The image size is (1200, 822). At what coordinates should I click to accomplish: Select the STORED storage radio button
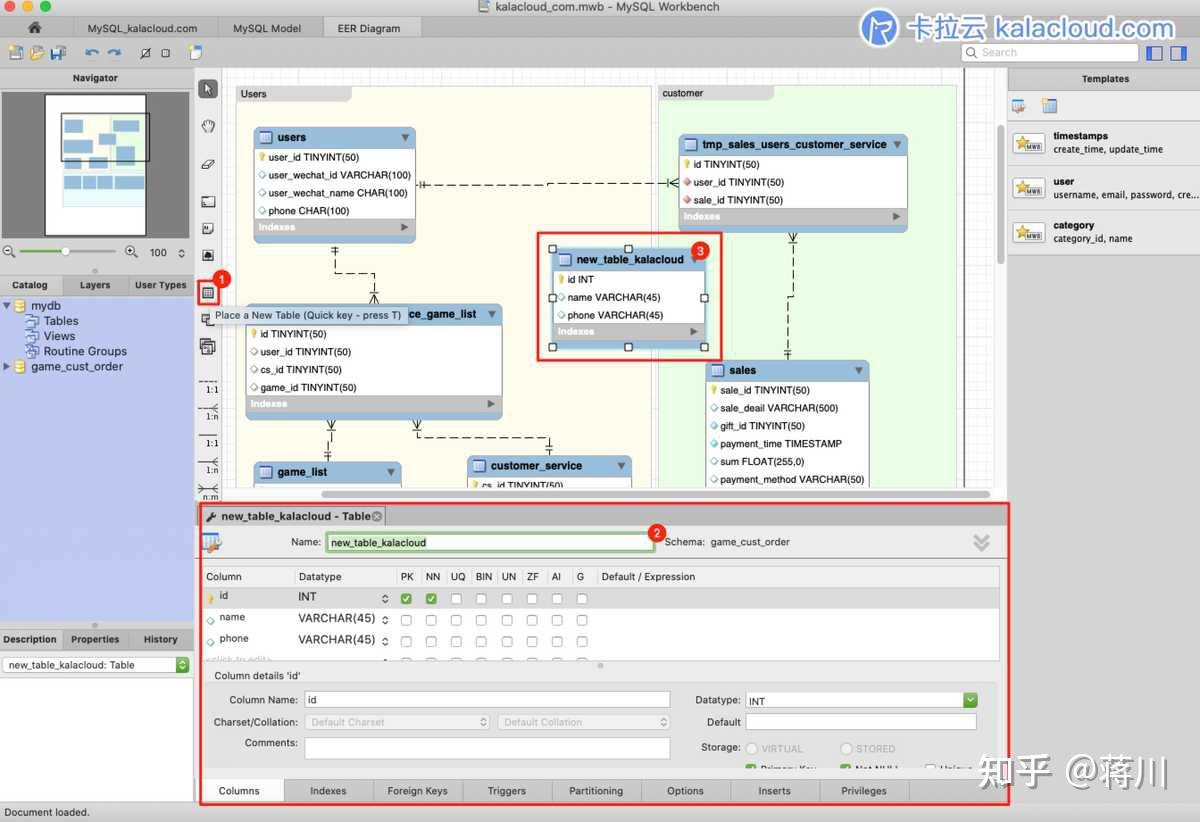[847, 748]
